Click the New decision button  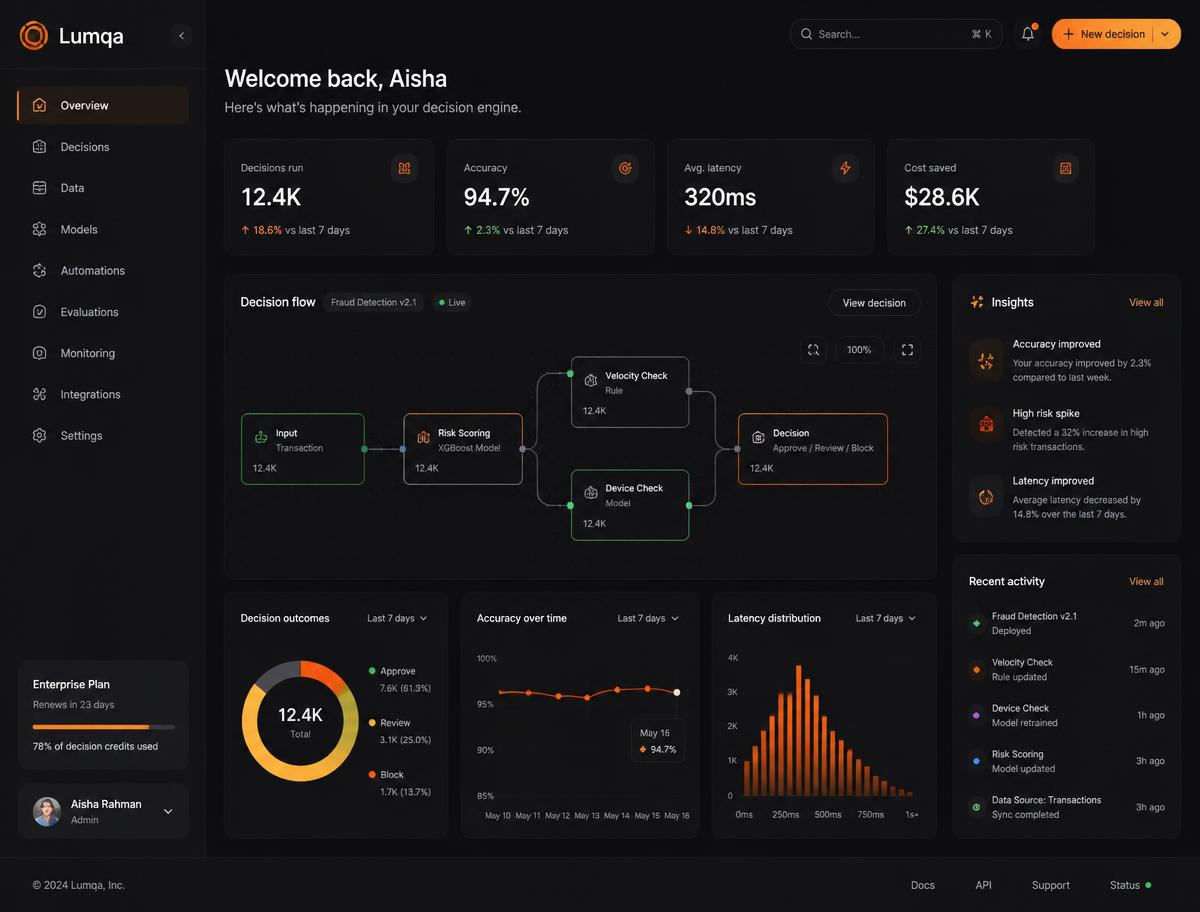[1103, 34]
